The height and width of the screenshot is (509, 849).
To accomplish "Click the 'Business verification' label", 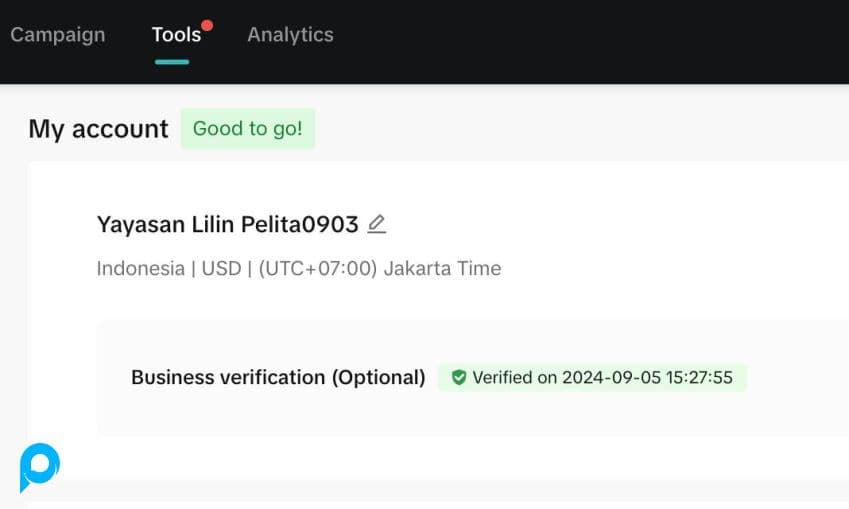I will tap(228, 378).
